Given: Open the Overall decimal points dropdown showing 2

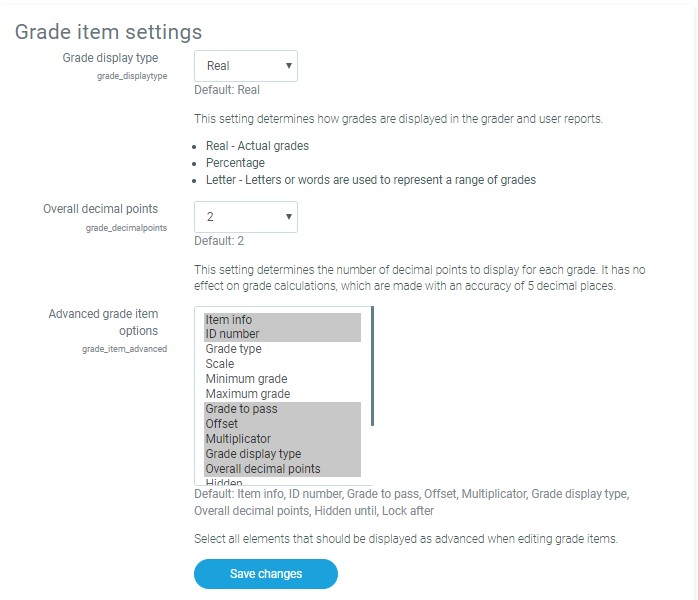Looking at the screenshot, I should point(245,217).
